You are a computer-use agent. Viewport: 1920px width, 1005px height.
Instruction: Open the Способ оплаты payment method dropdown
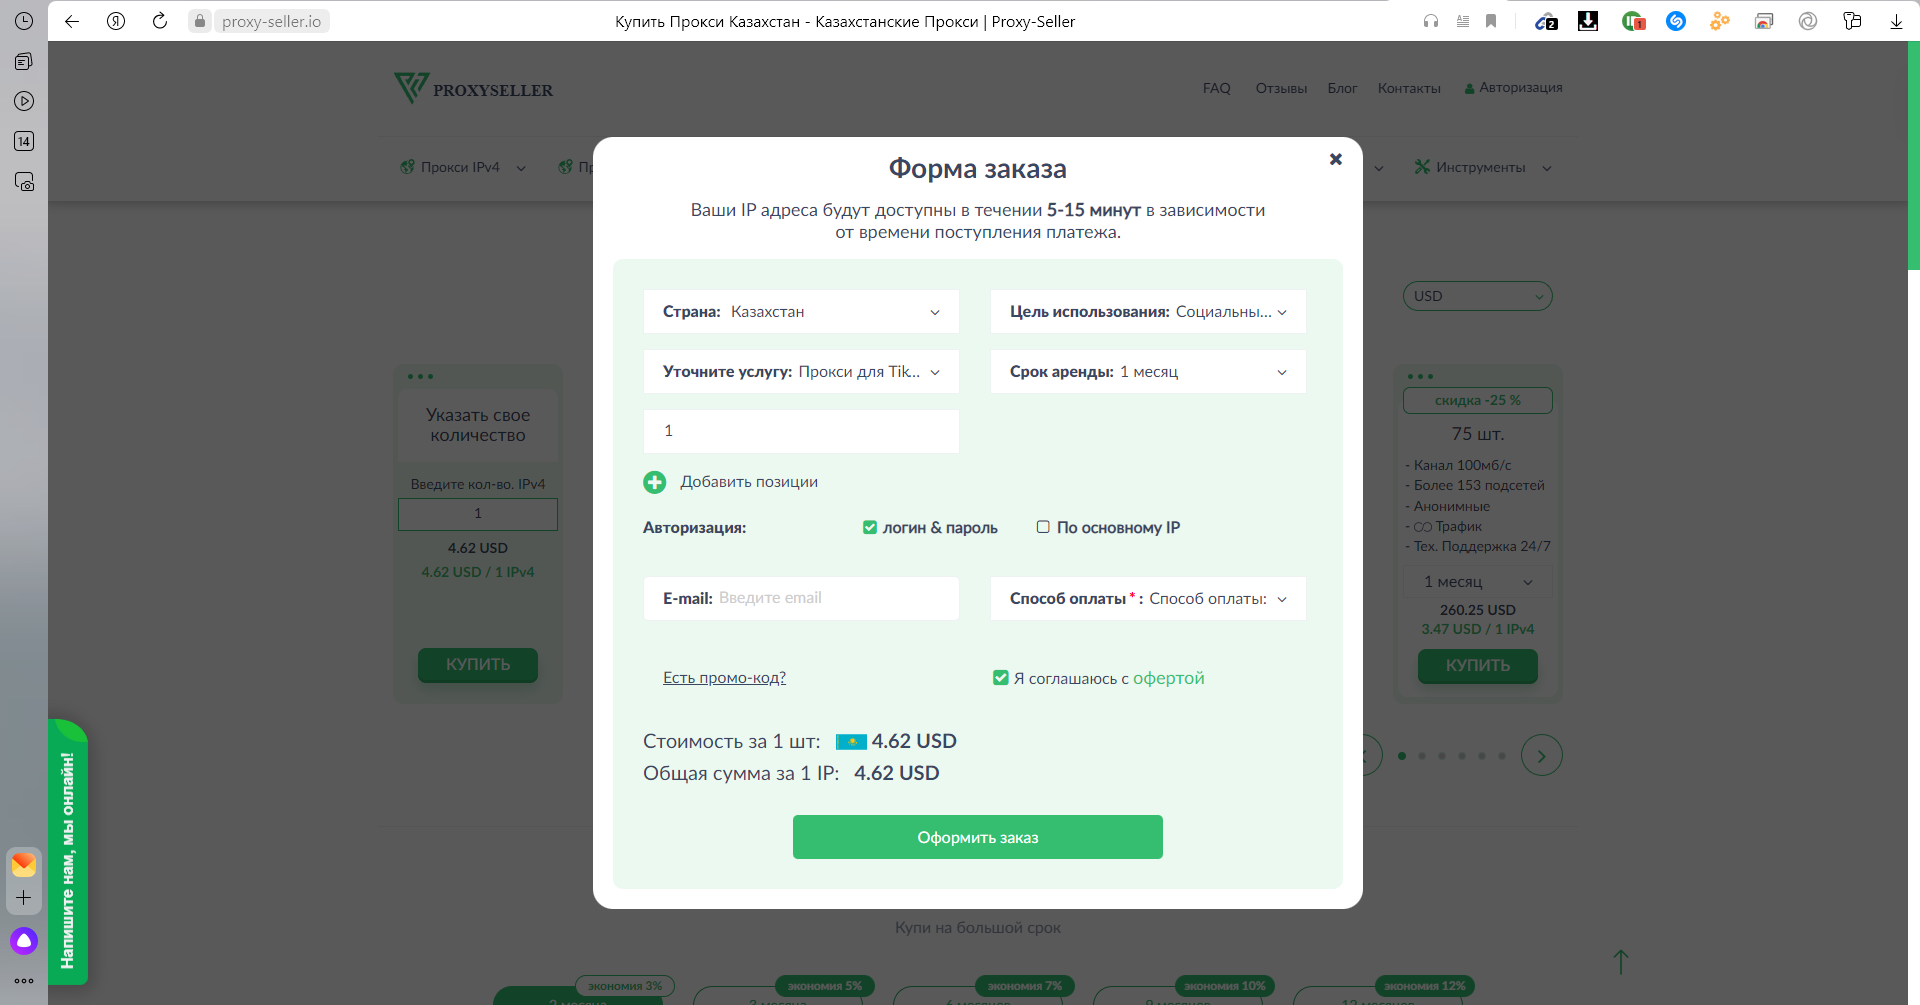[1148, 599]
